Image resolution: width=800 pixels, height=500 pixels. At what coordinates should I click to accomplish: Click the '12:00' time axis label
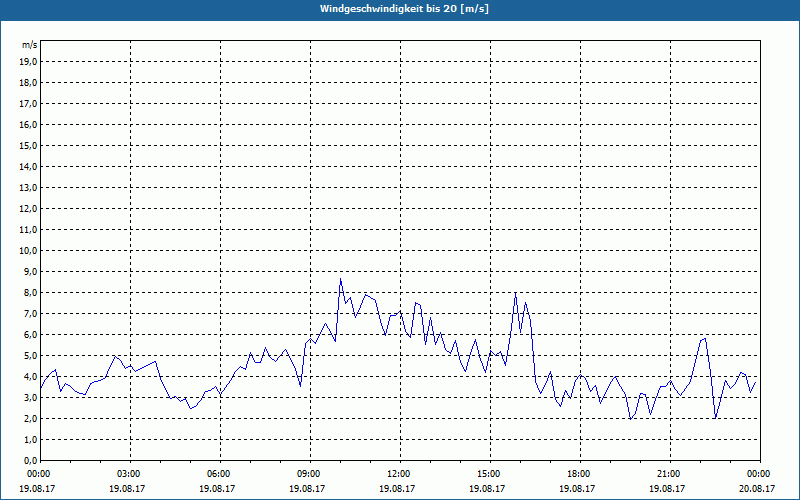(x=399, y=474)
